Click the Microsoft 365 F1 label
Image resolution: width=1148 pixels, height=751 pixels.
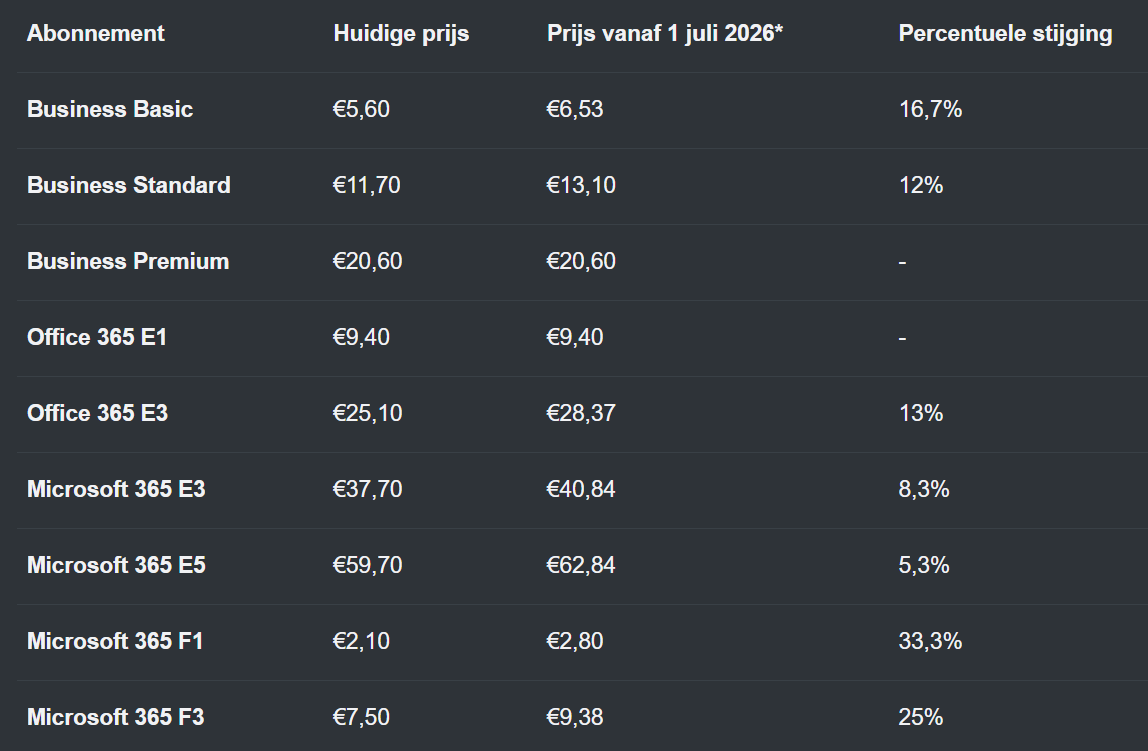(x=115, y=641)
